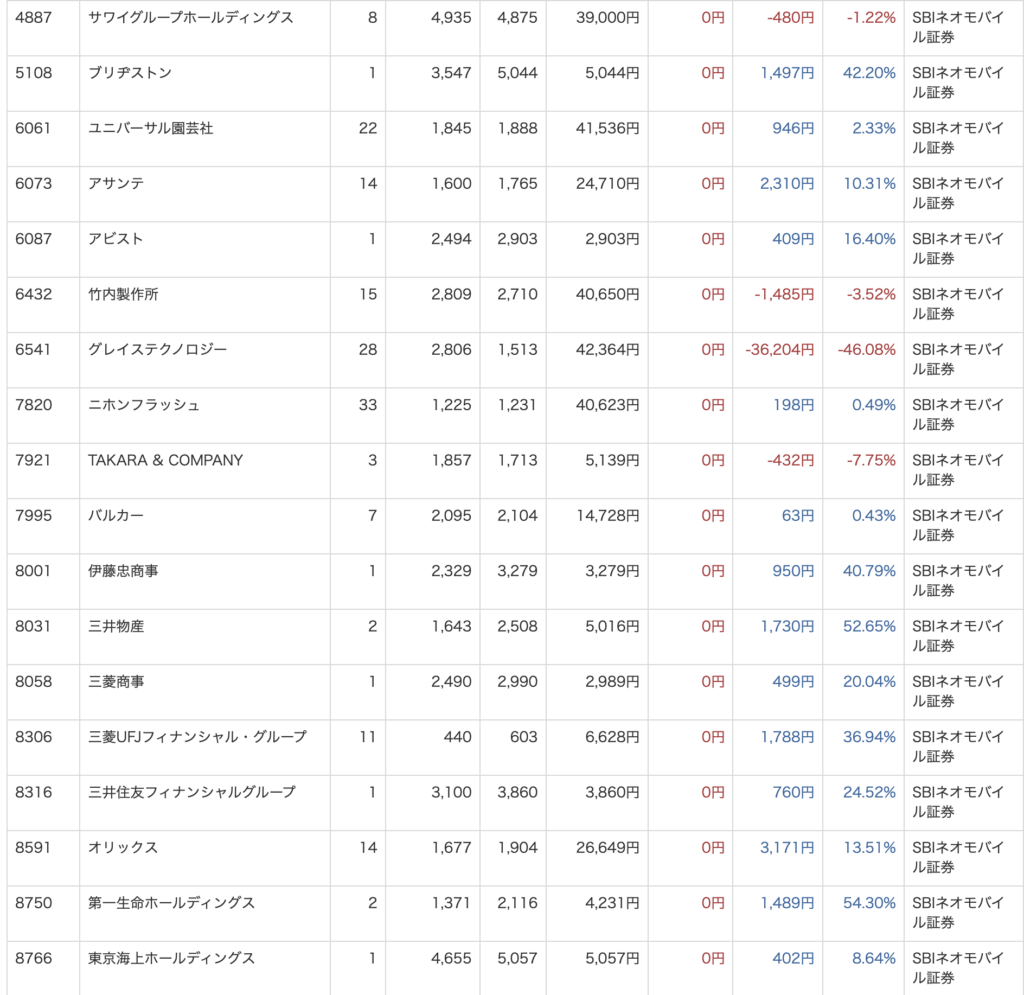Click 3,171円 profit value
Screen dimensions: 1024x995
(x=787, y=847)
